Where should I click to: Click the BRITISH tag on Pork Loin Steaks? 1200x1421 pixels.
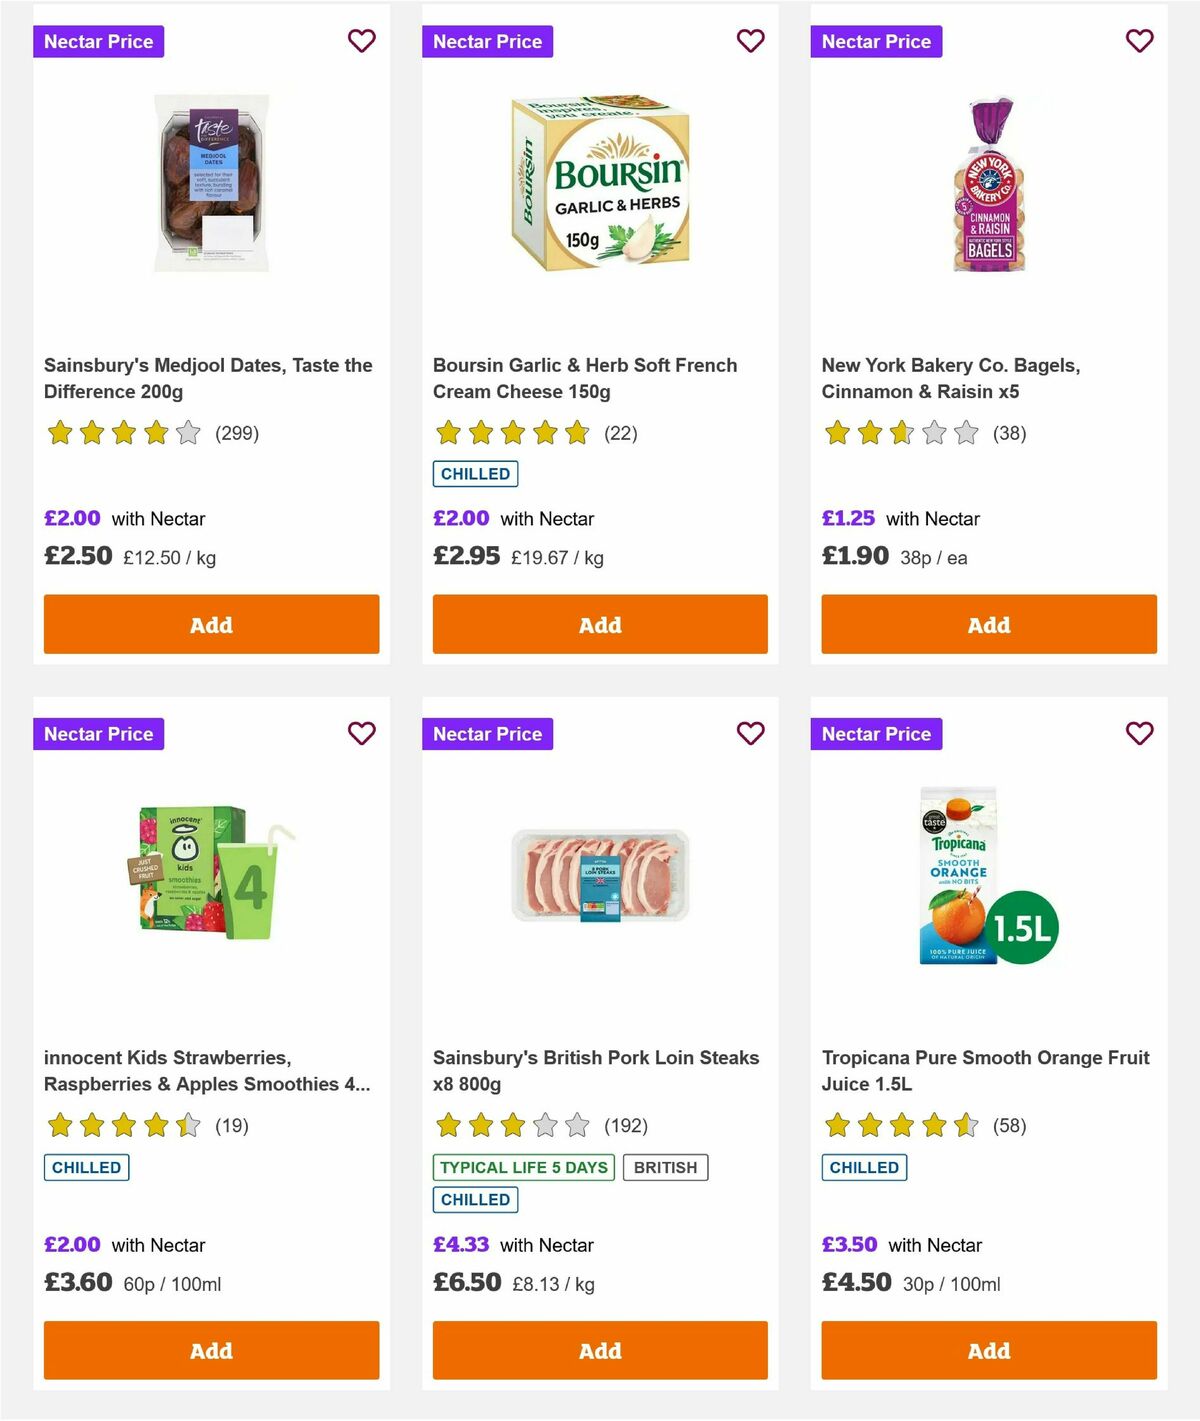666,1167
